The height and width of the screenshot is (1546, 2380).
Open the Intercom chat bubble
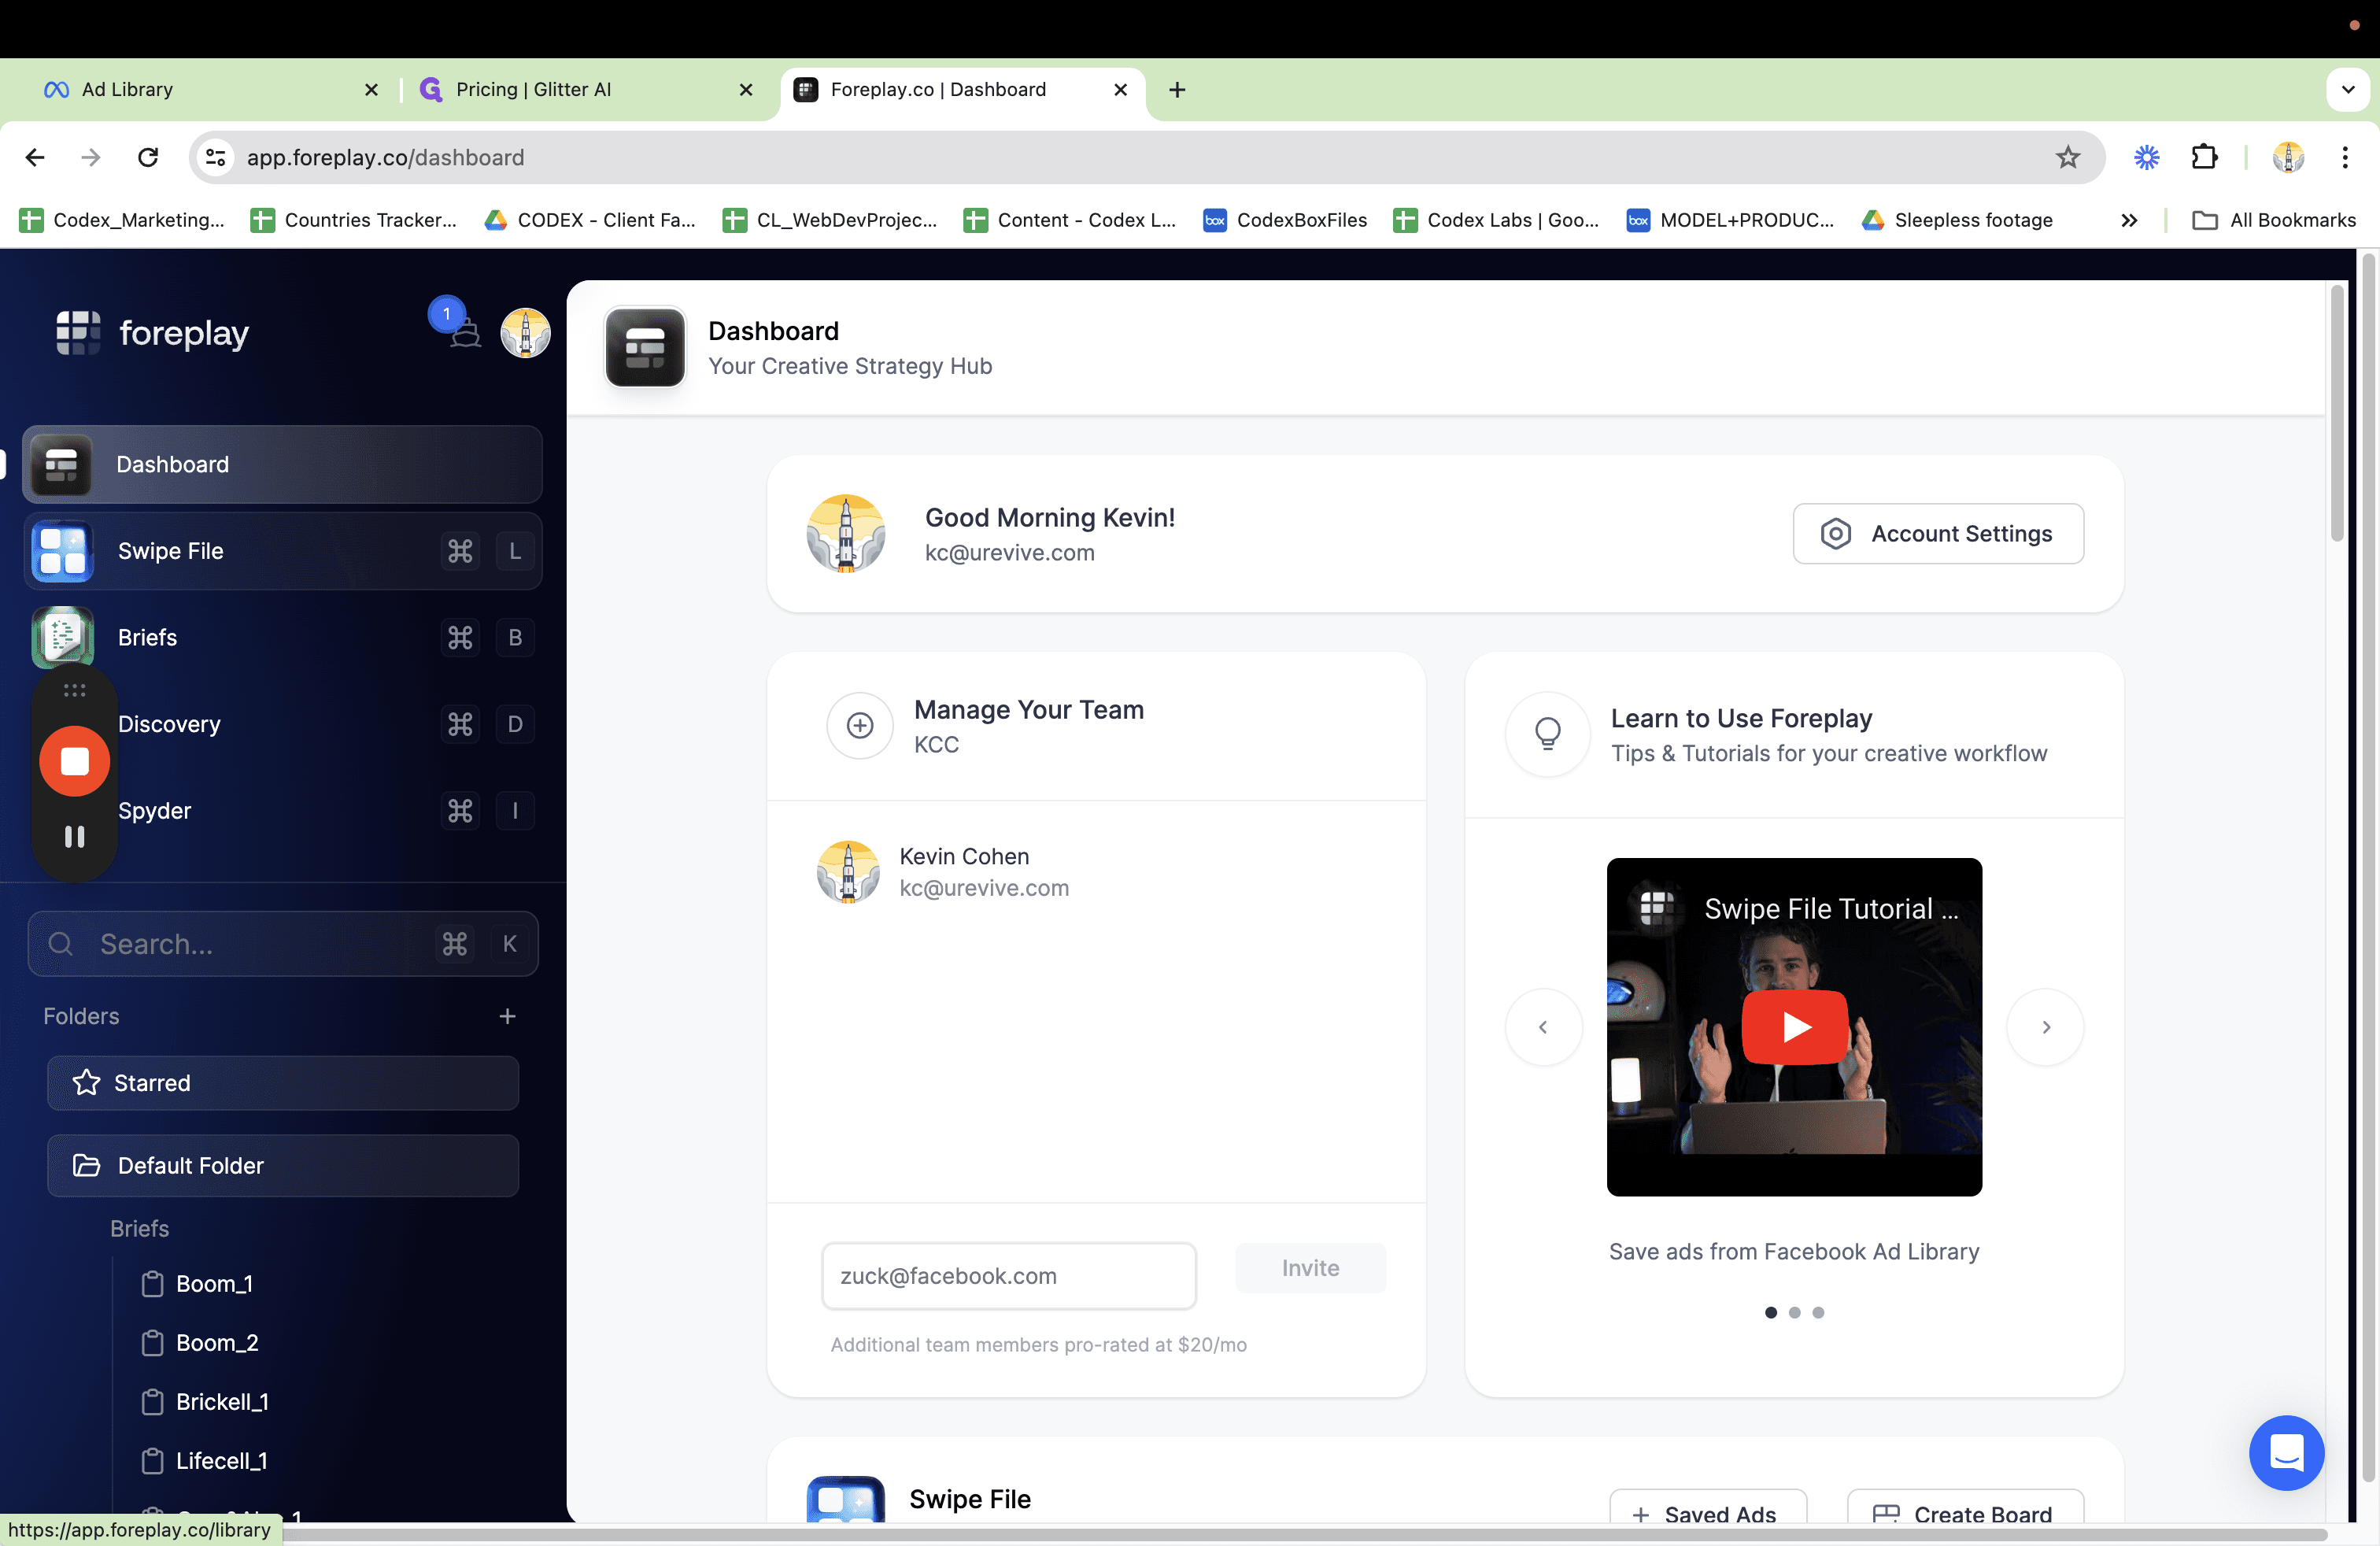(2286, 1453)
